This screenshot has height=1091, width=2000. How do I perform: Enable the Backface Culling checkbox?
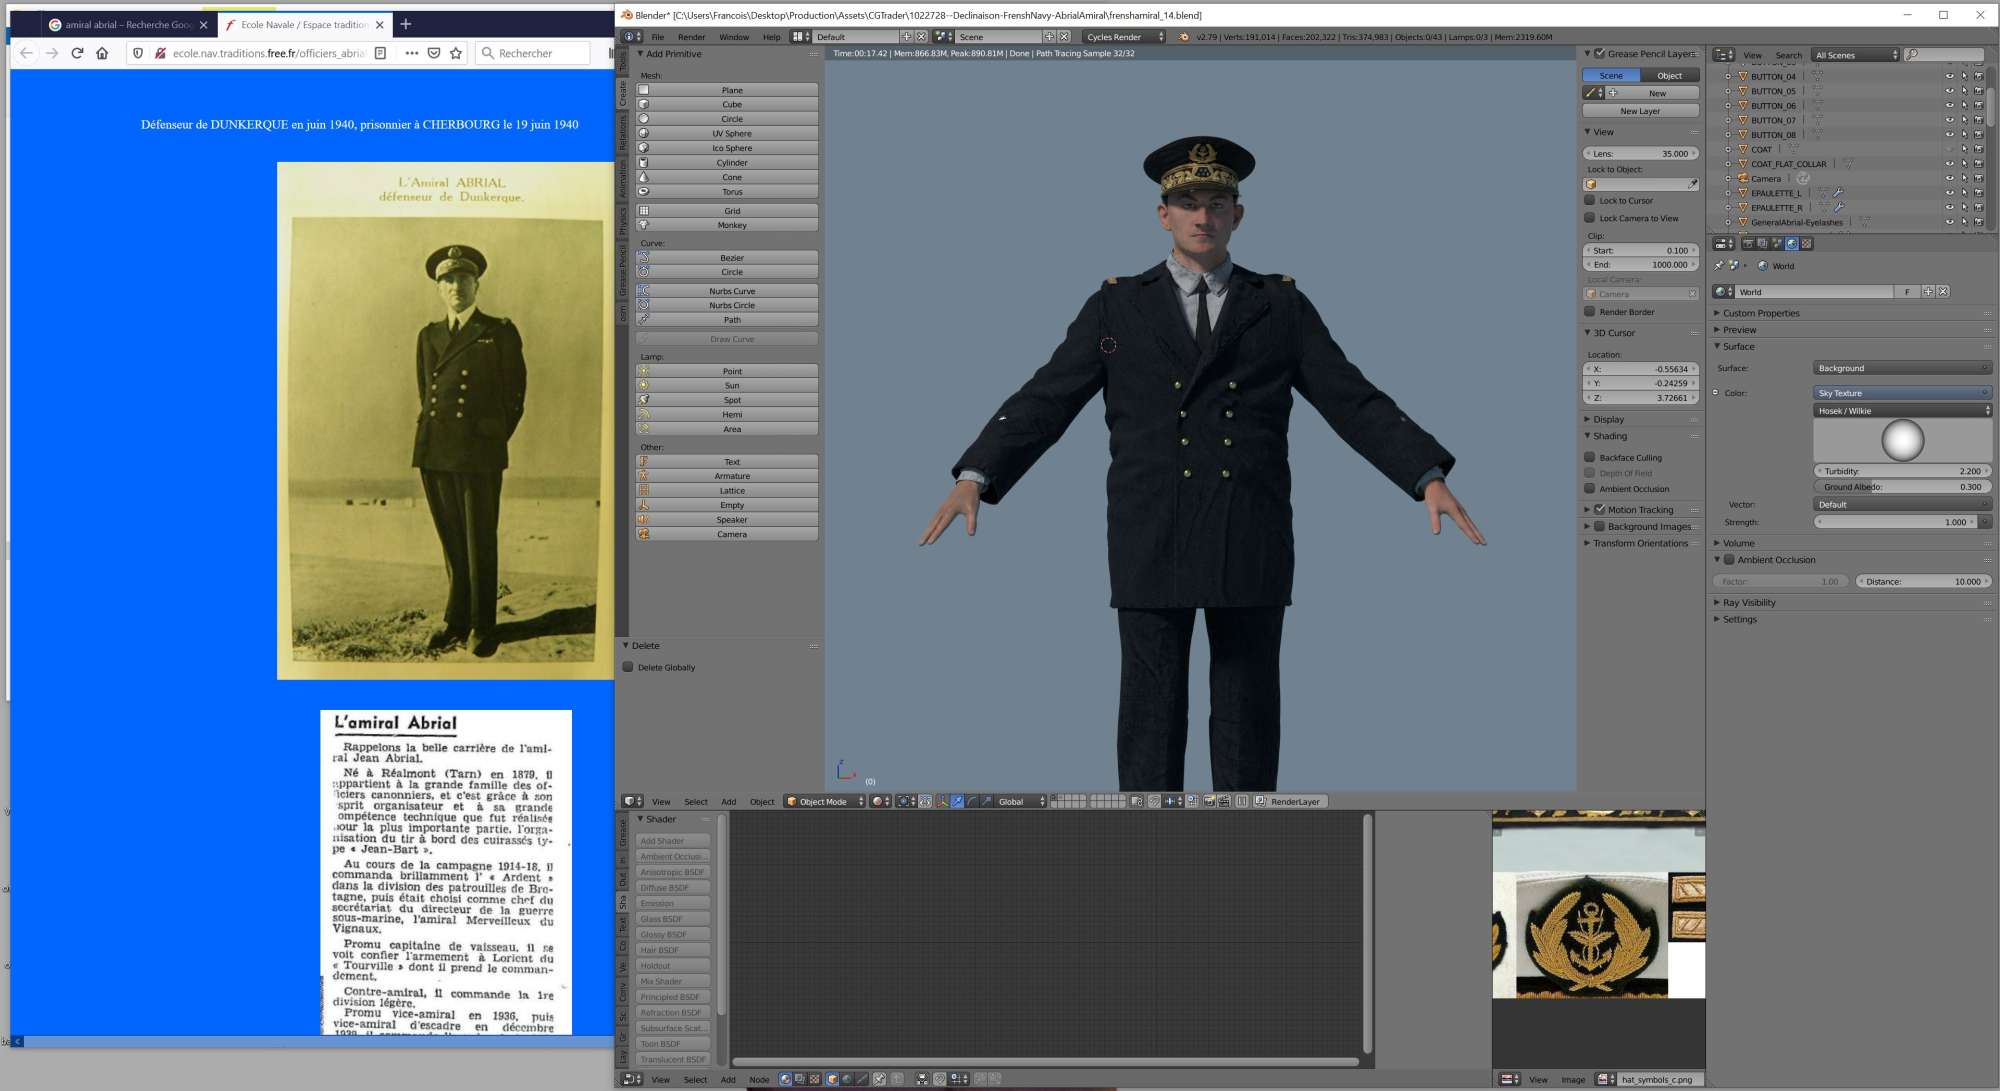tap(1590, 457)
